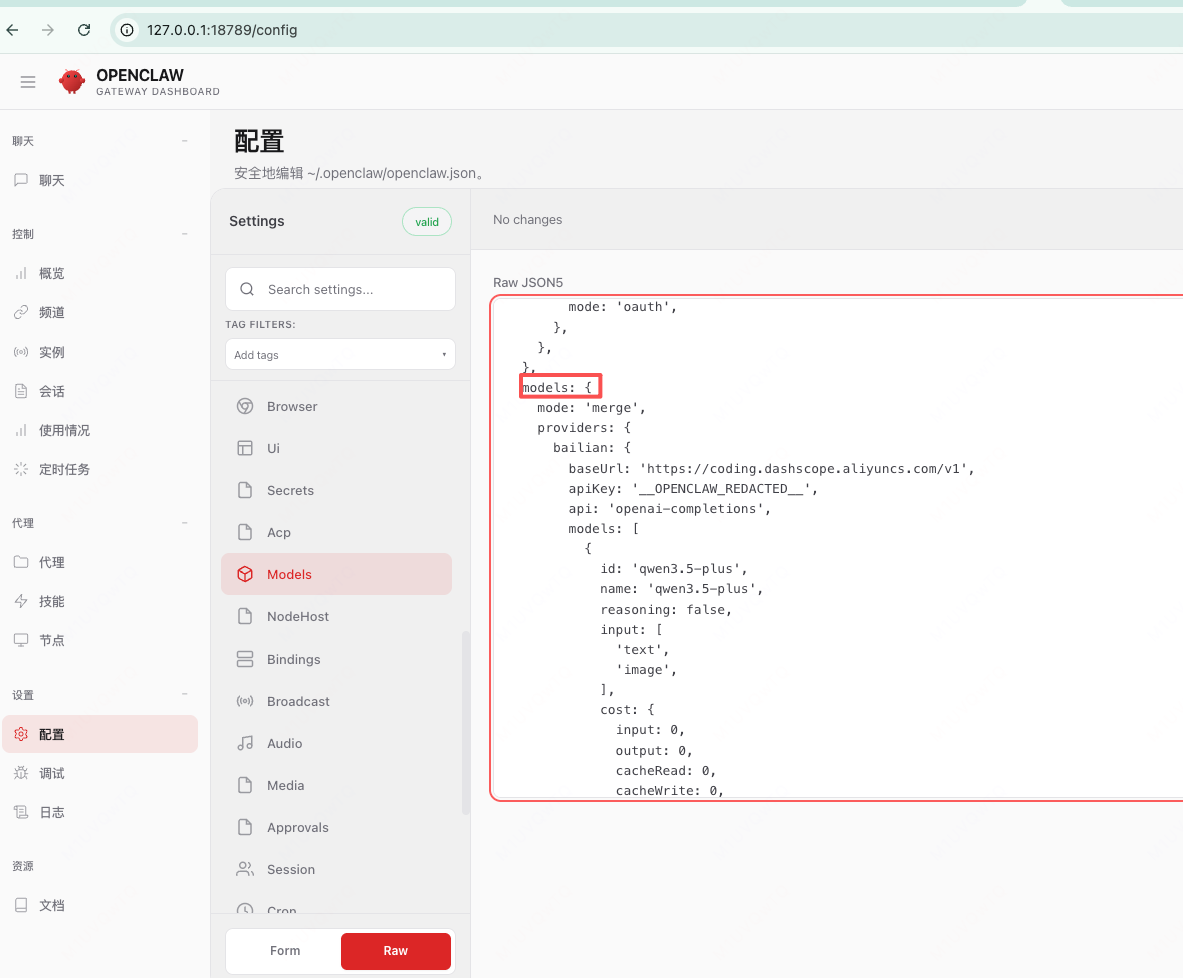Click the GATEWAY DASHBOARD subtitle

click(158, 91)
